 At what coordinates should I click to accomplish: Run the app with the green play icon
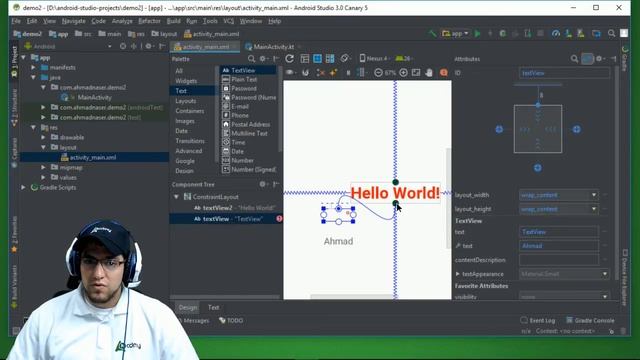pyautogui.click(x=477, y=33)
